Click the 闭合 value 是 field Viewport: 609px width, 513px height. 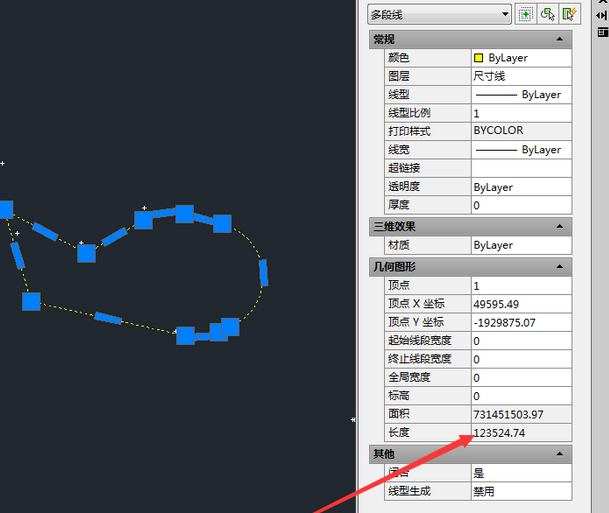point(520,473)
